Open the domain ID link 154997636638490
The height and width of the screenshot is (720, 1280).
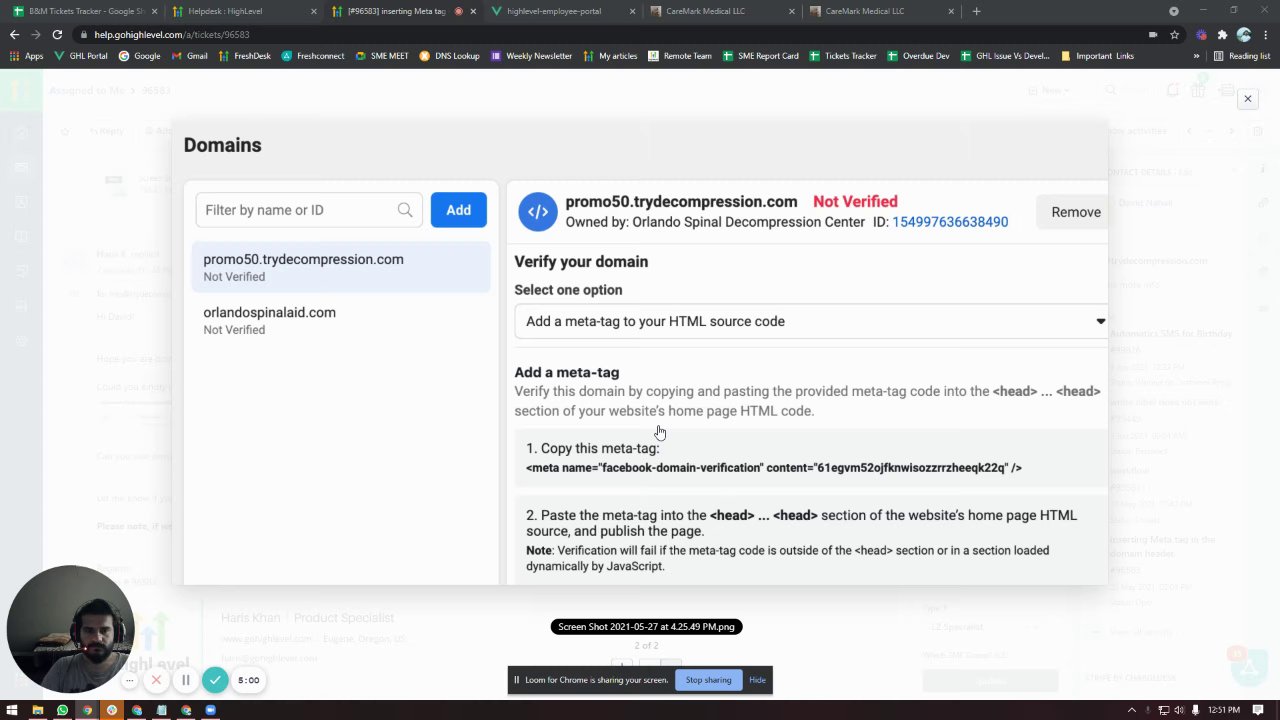point(950,222)
